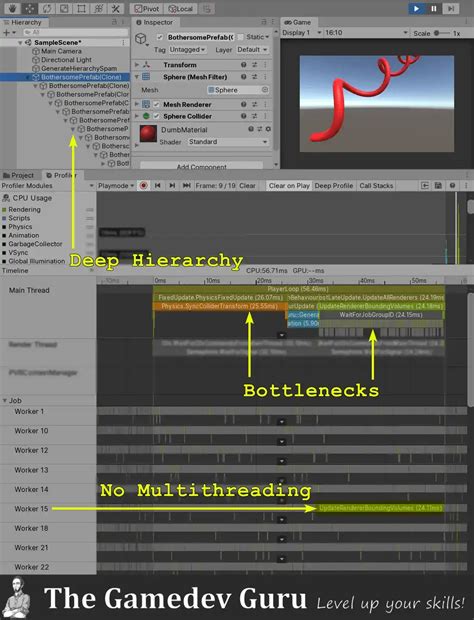
Task: Open the Shader Standard dropdown
Action: pos(228,142)
